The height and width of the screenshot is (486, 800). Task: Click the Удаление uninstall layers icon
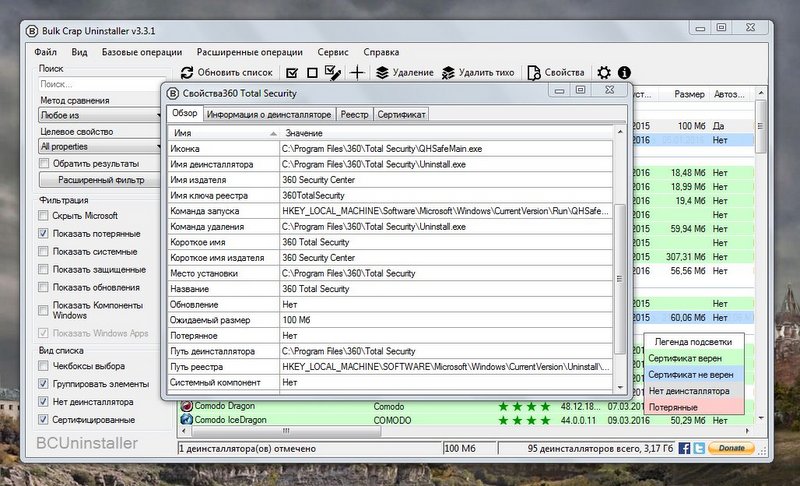(382, 73)
